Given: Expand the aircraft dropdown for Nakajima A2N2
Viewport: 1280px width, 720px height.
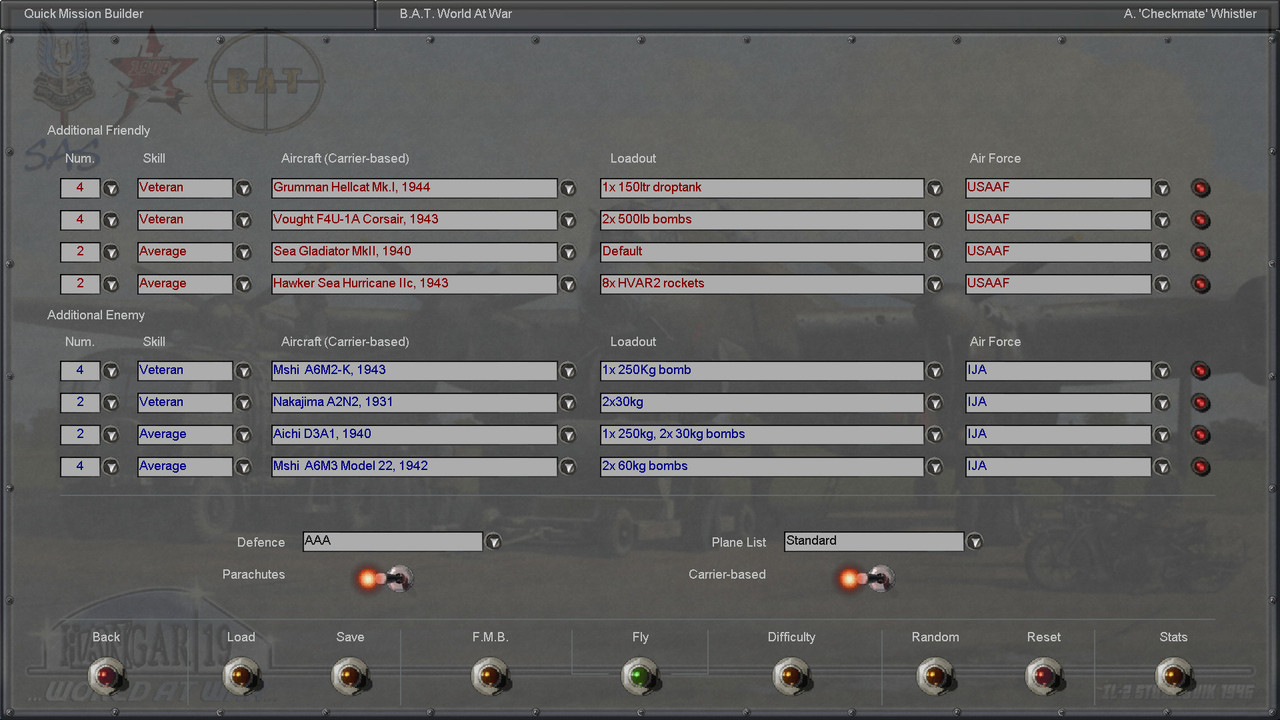Looking at the screenshot, I should [568, 403].
